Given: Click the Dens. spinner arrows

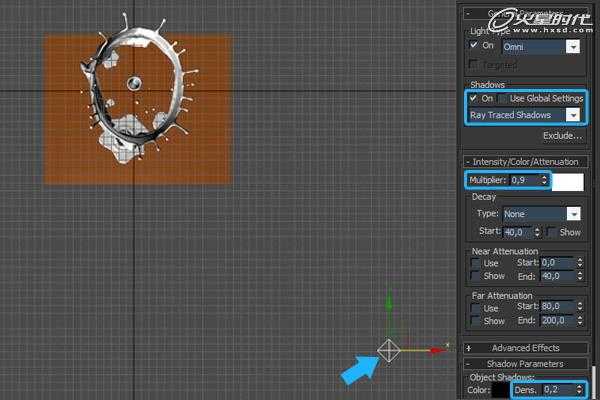Looking at the screenshot, I should [x=579, y=390].
